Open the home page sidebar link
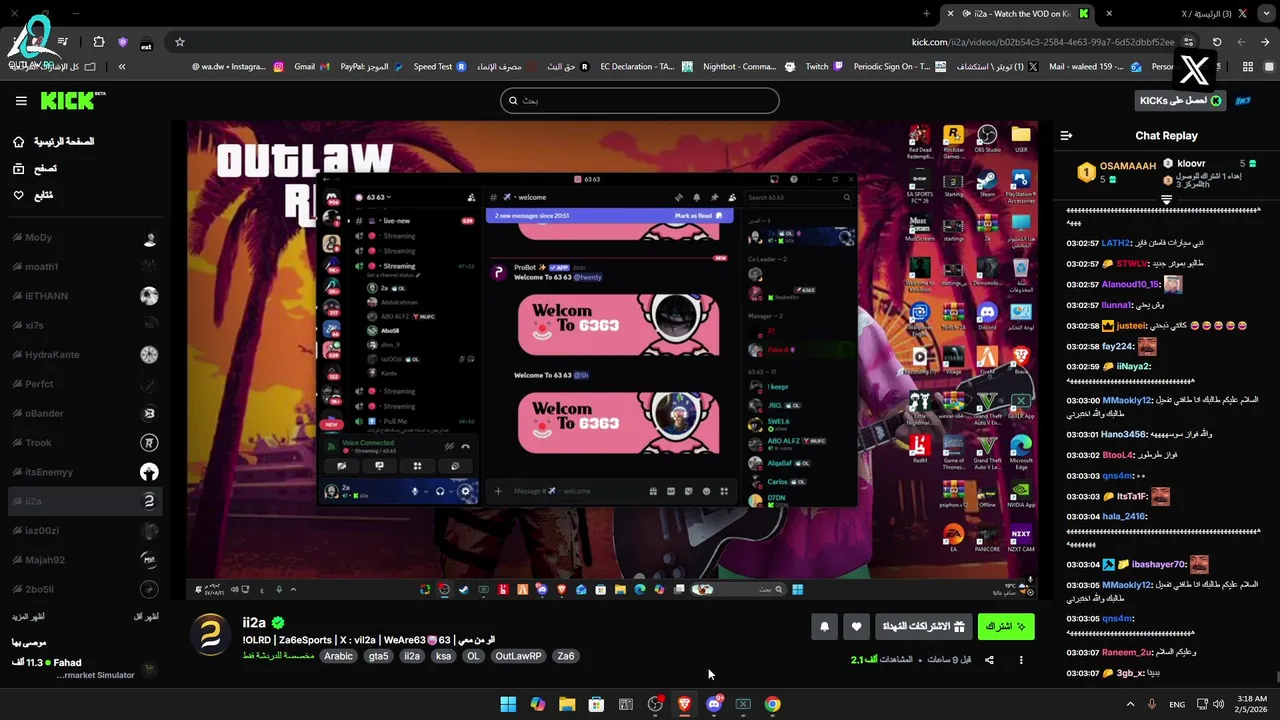The image size is (1280, 720). (x=53, y=142)
